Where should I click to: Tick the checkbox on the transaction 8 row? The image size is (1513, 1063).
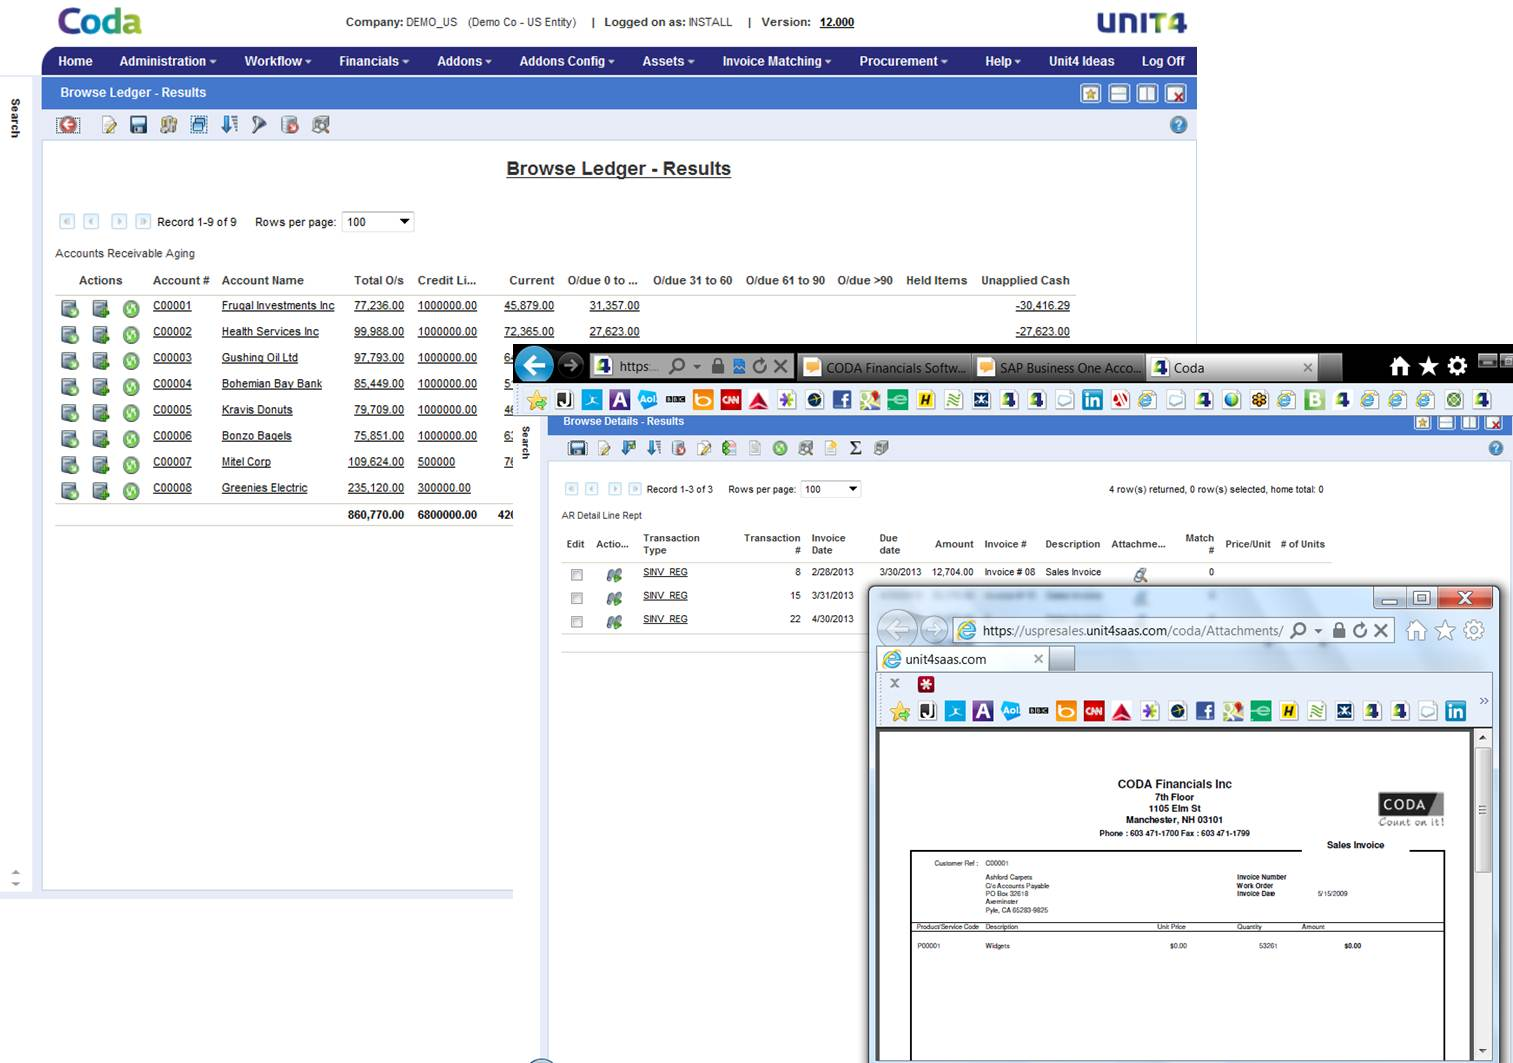tap(576, 575)
